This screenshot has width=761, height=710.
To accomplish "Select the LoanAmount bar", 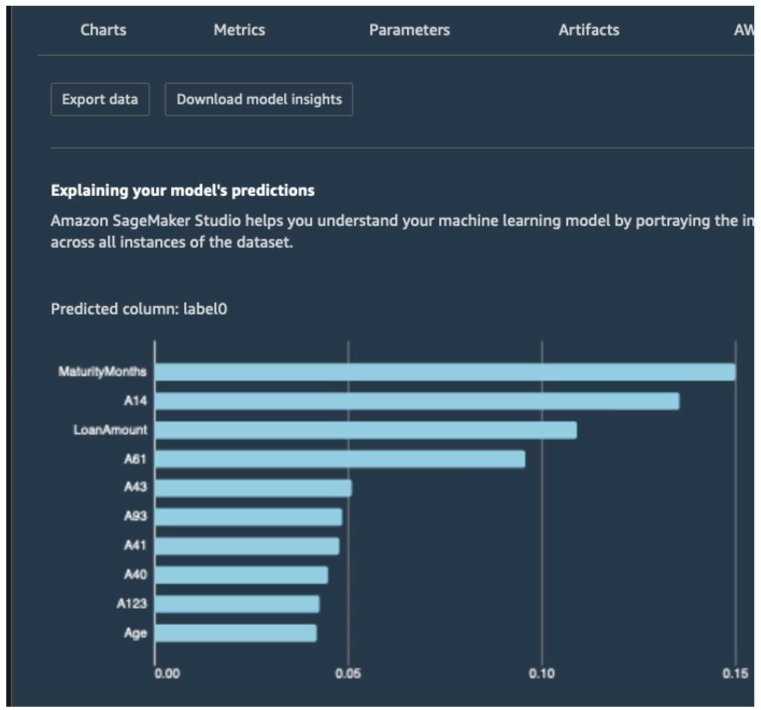I will 366,430.
